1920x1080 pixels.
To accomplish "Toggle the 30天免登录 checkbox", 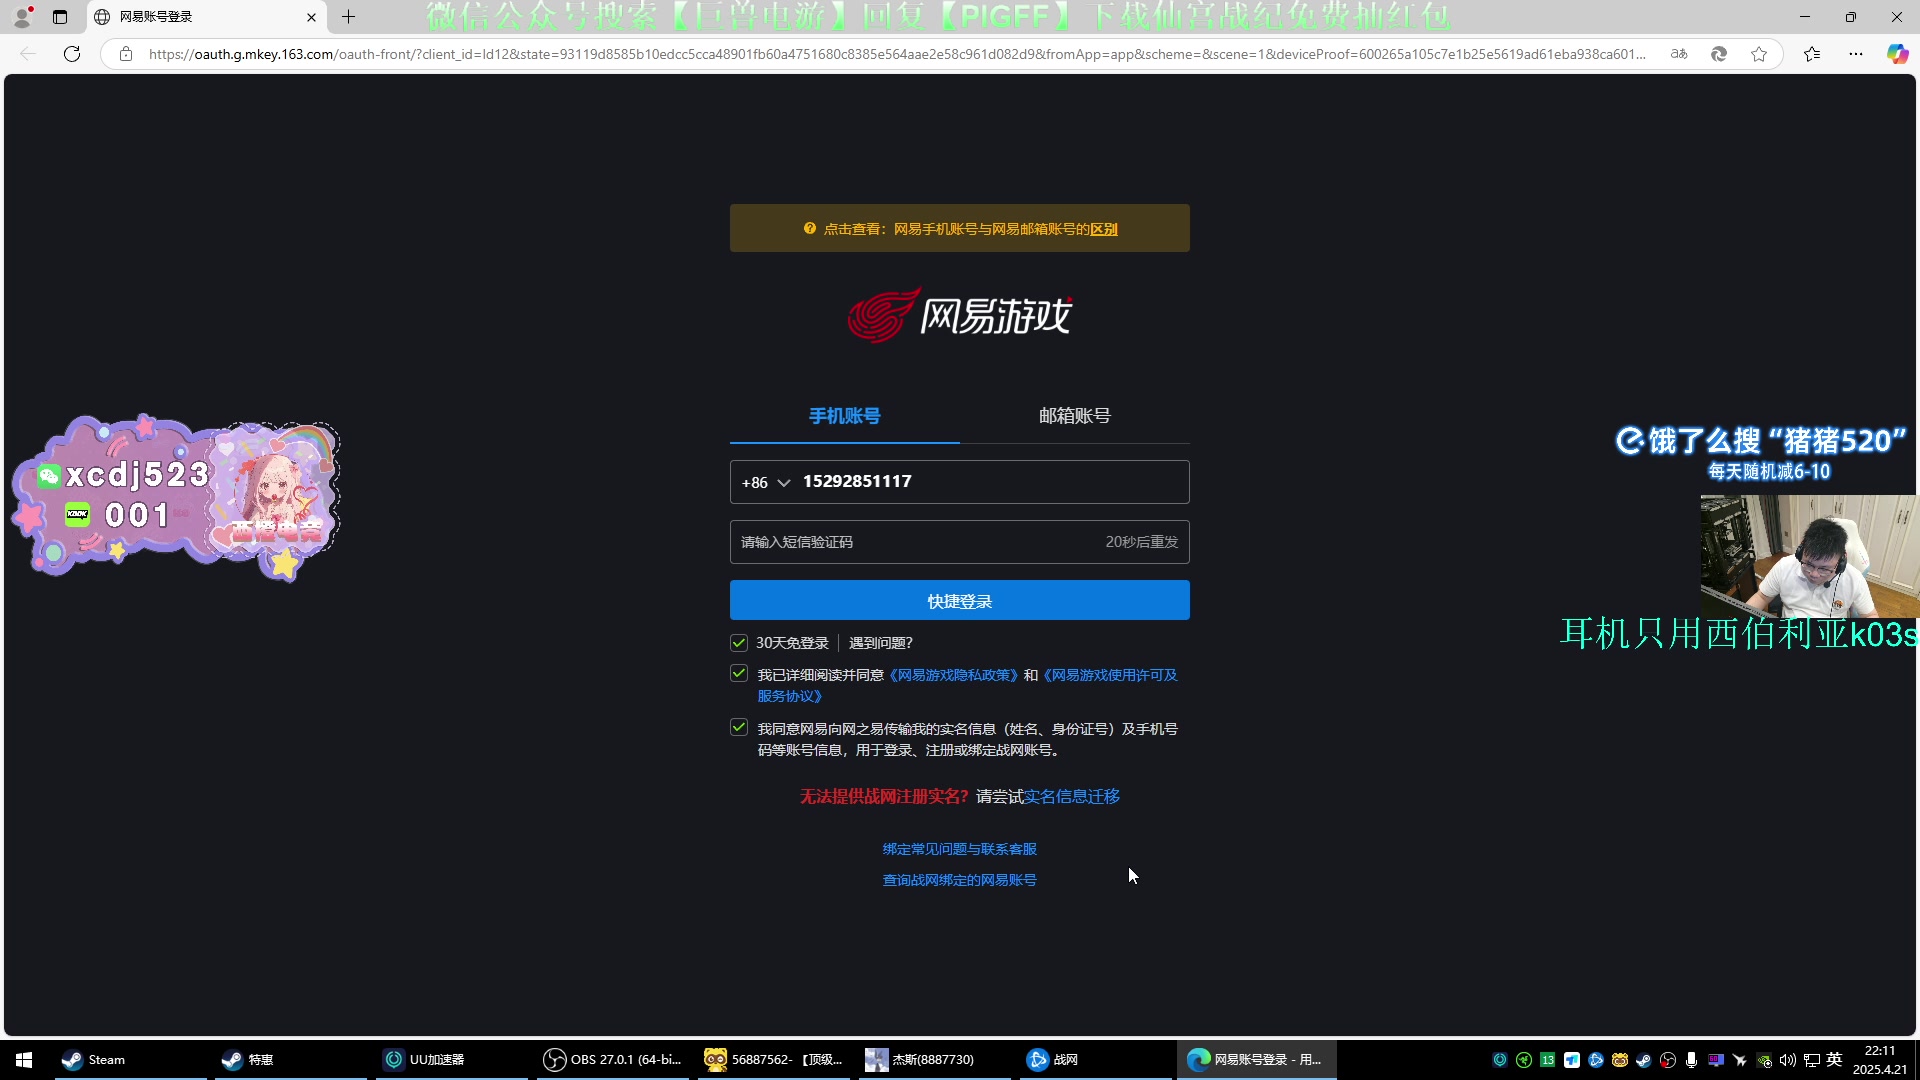I will point(739,643).
